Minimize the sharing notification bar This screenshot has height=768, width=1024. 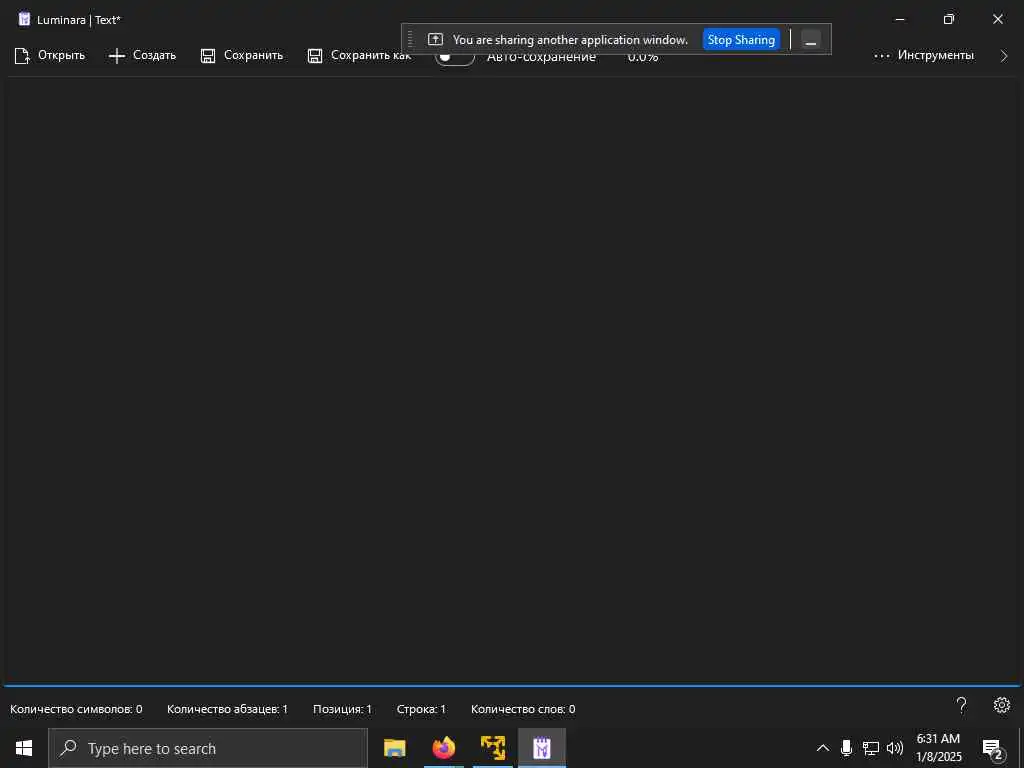coord(810,40)
